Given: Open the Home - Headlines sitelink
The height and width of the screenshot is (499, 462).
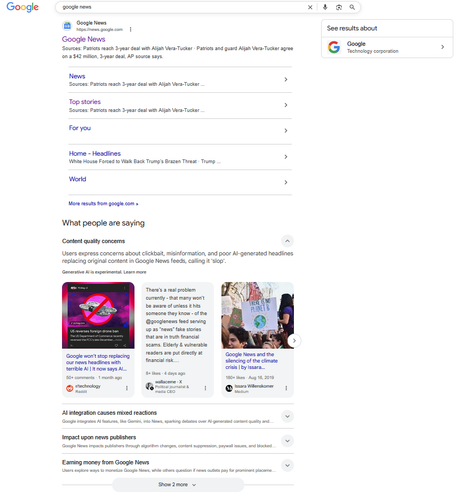Looking at the screenshot, I should (95, 154).
